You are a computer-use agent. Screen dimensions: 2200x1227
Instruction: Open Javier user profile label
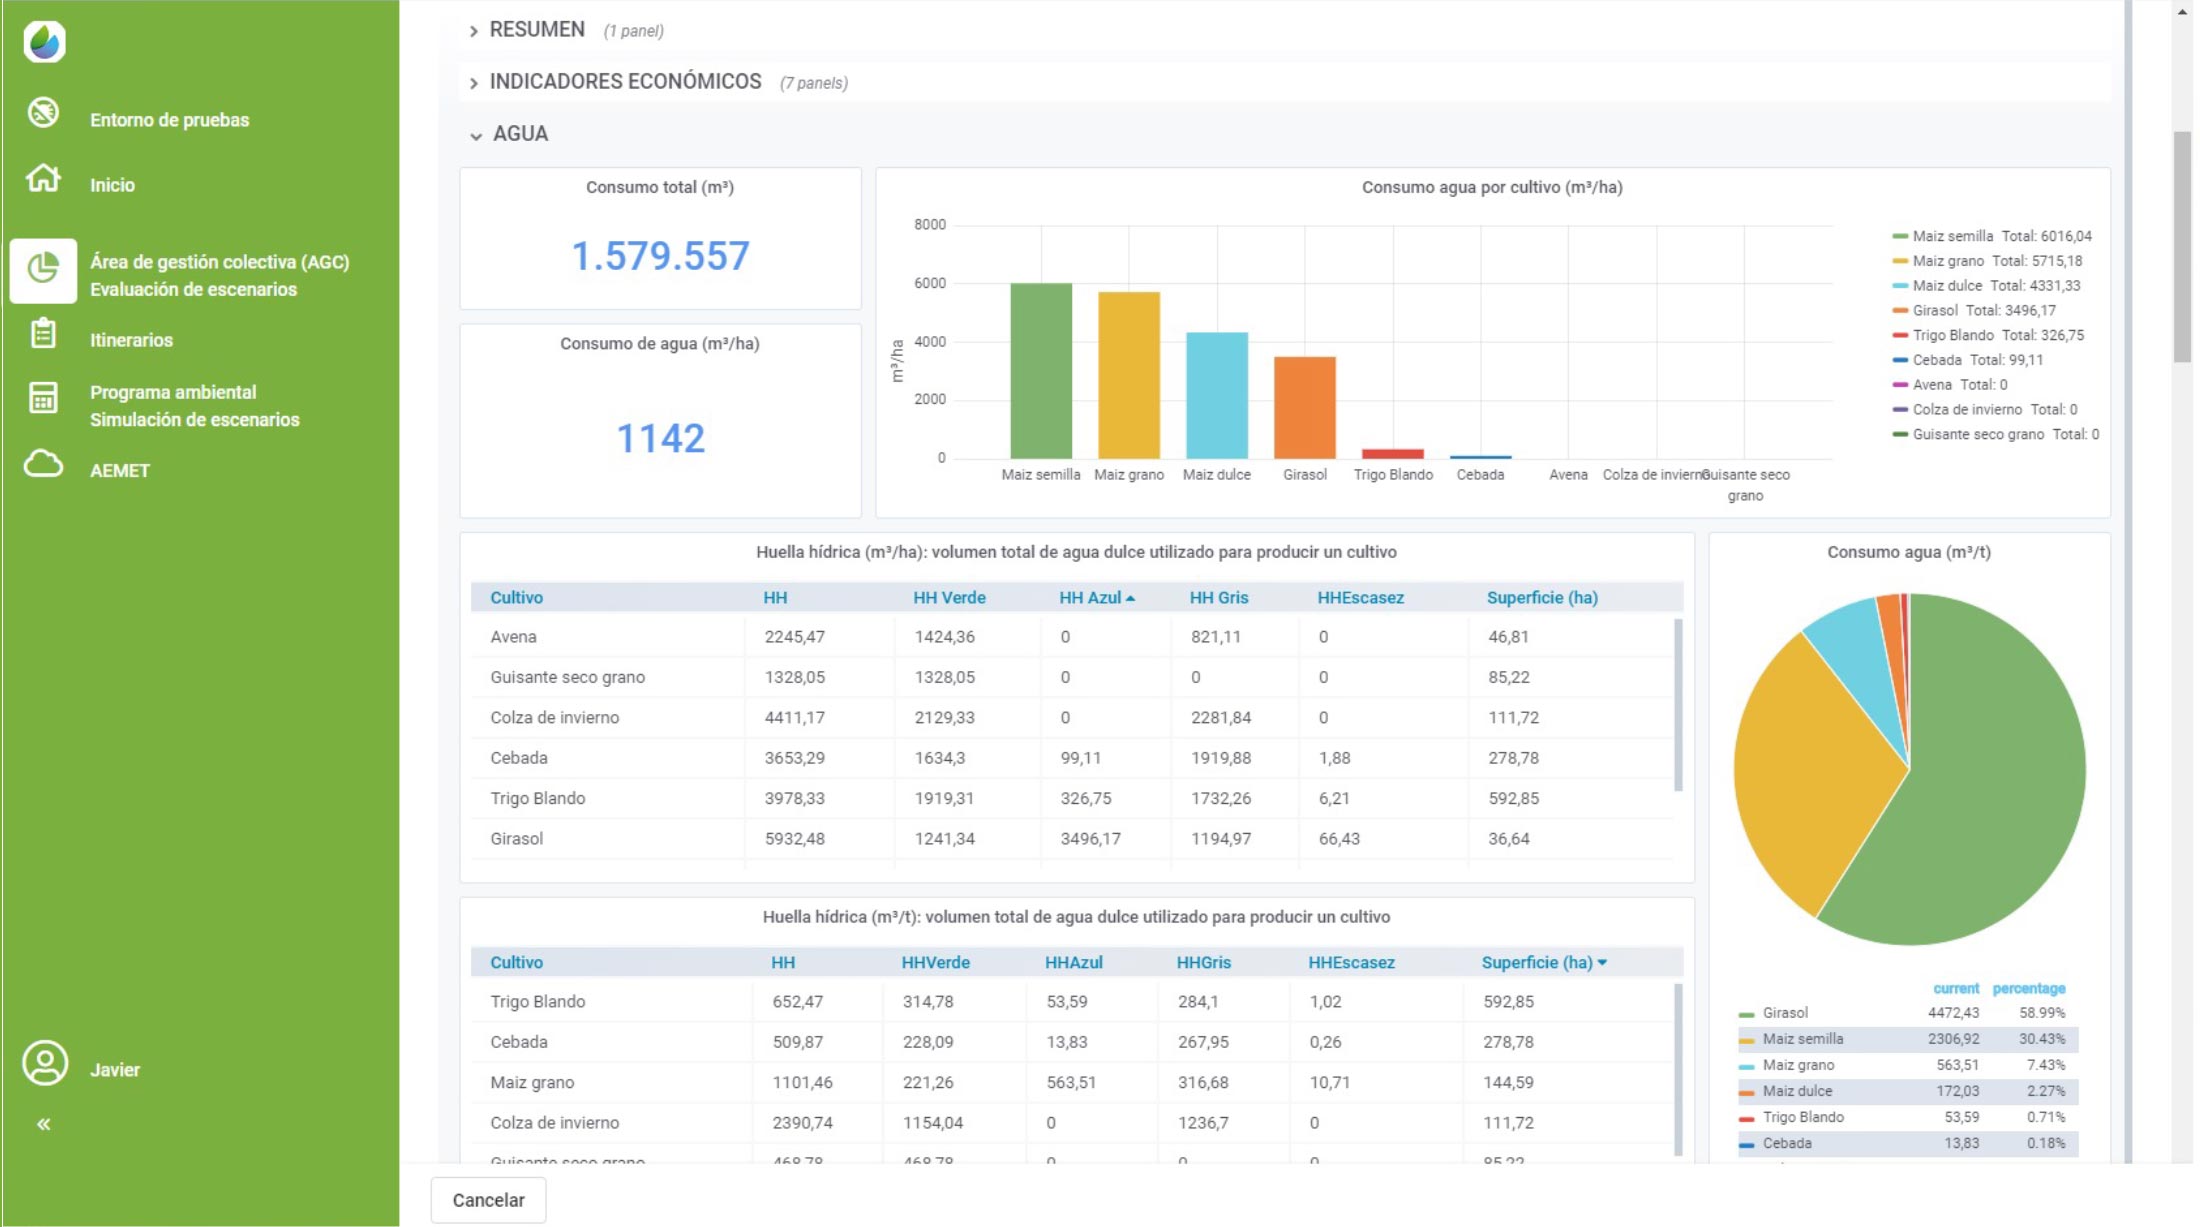coord(115,1069)
